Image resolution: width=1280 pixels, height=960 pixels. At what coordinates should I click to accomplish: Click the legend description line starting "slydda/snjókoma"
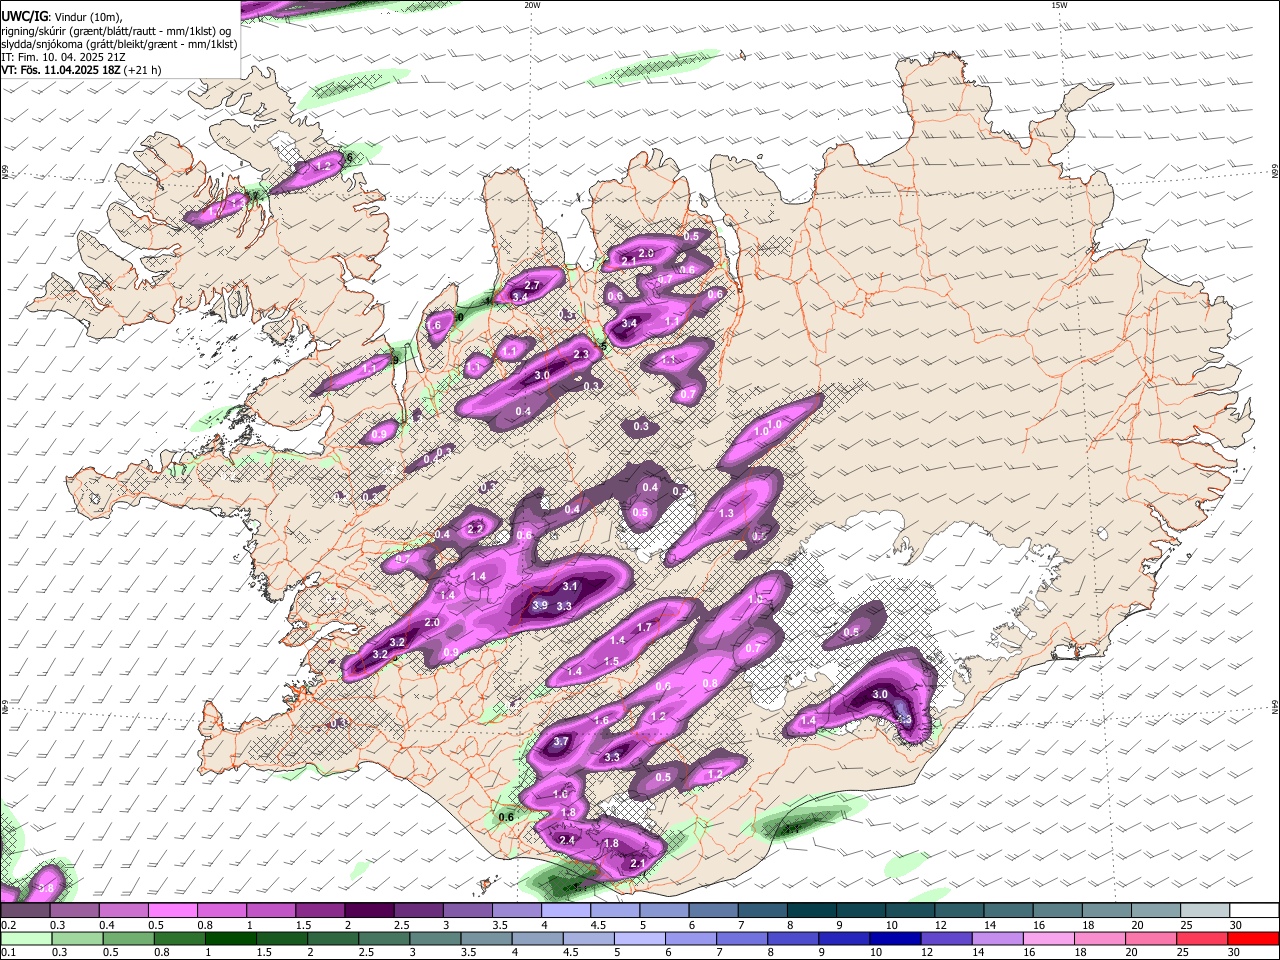click(120, 44)
